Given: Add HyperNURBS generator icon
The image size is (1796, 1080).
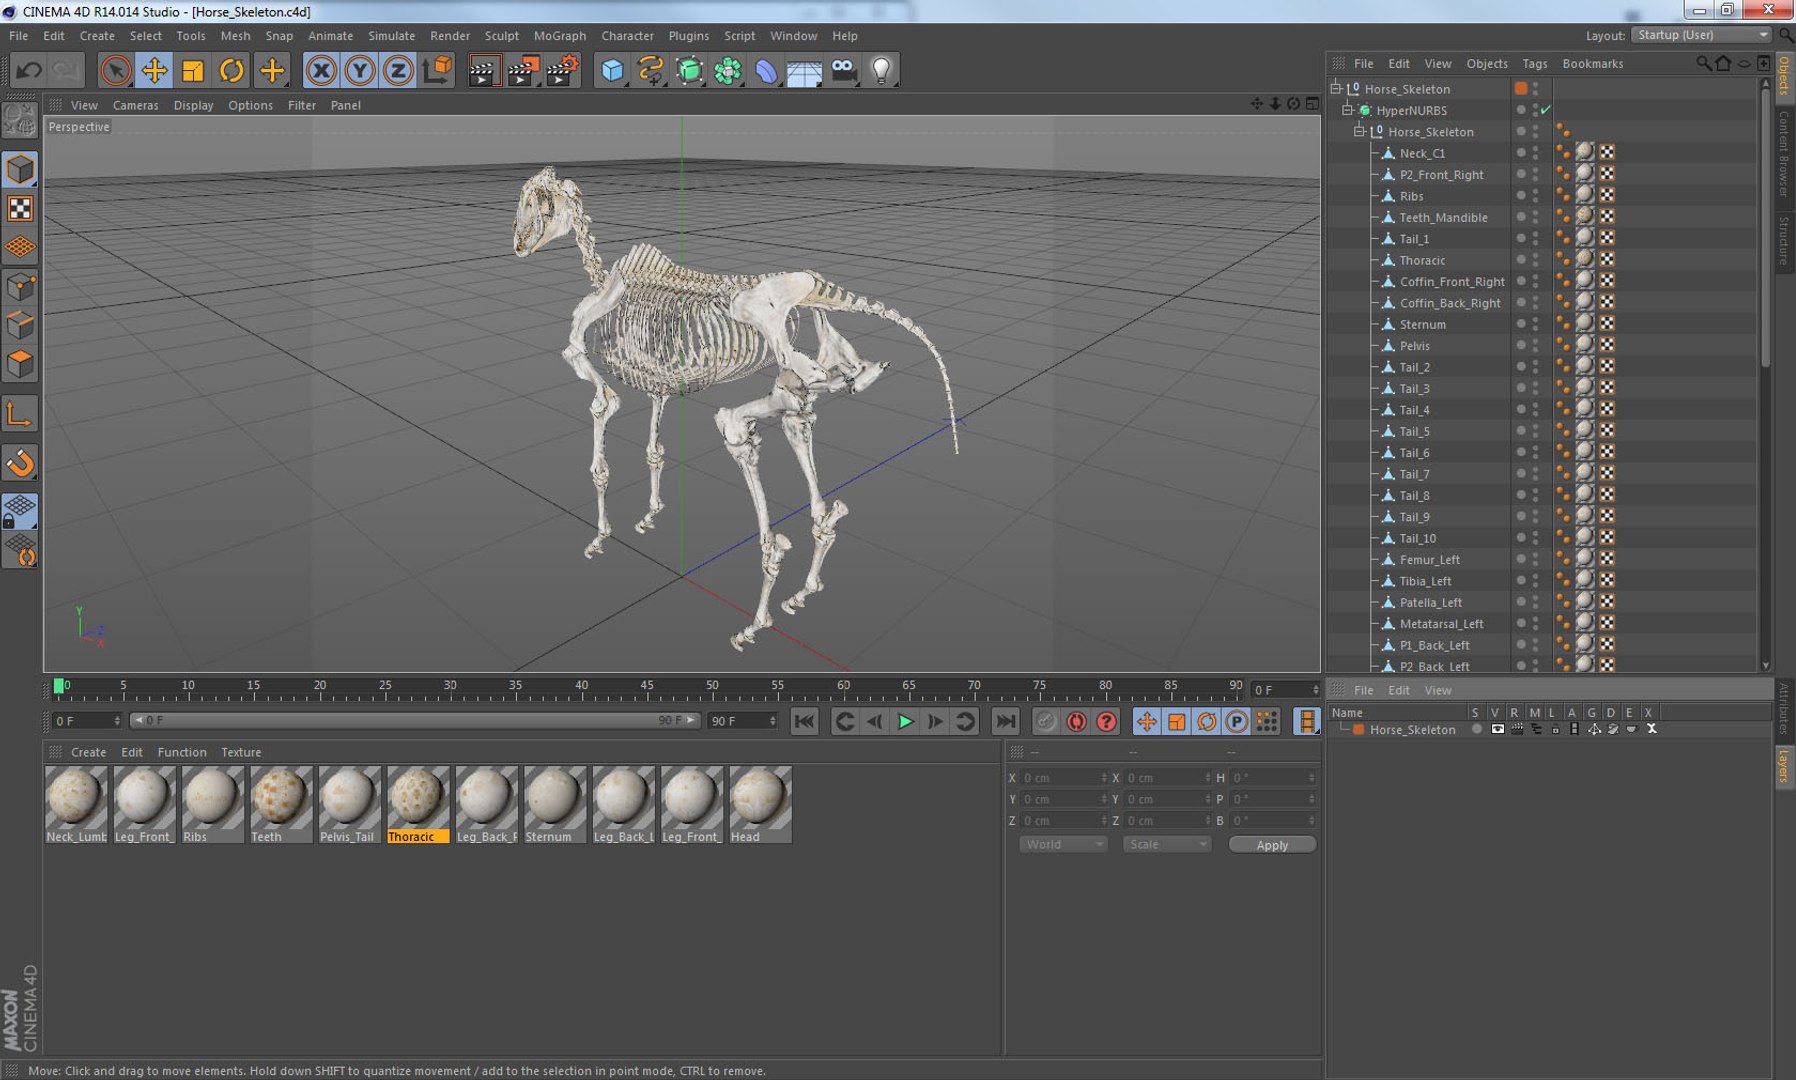Looking at the screenshot, I should (x=689, y=70).
